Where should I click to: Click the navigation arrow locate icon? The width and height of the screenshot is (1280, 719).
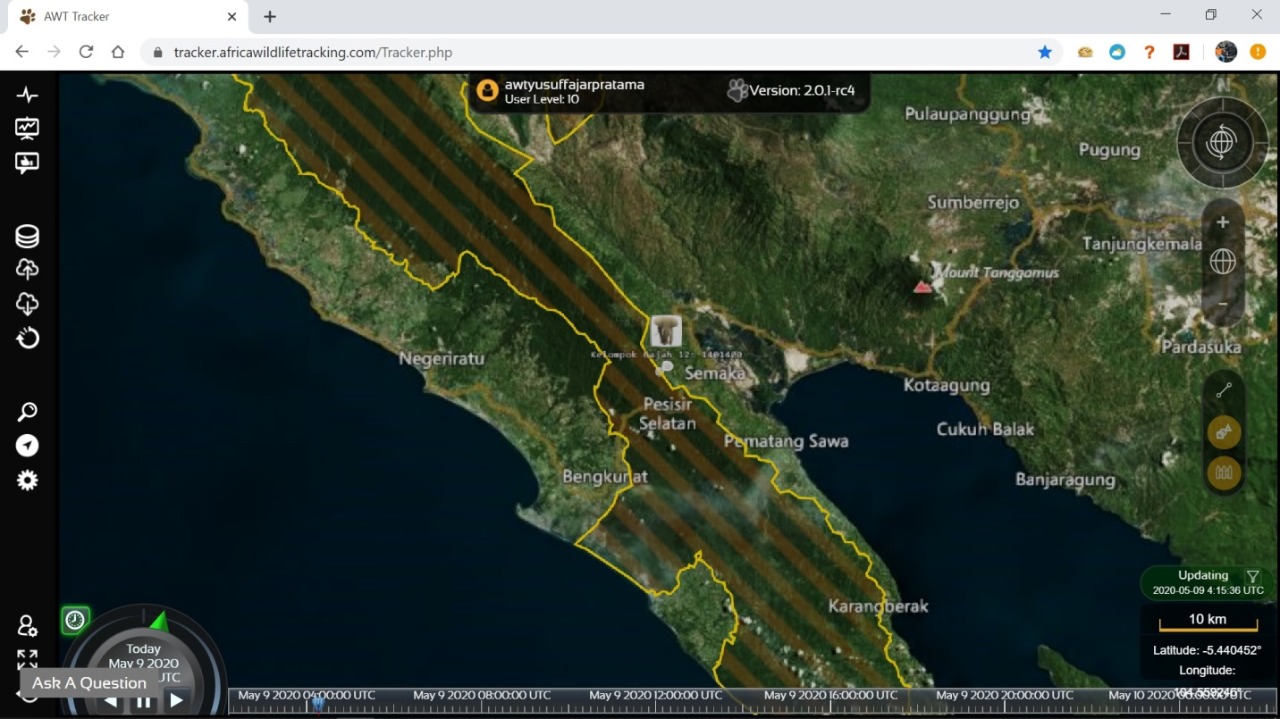(x=27, y=446)
